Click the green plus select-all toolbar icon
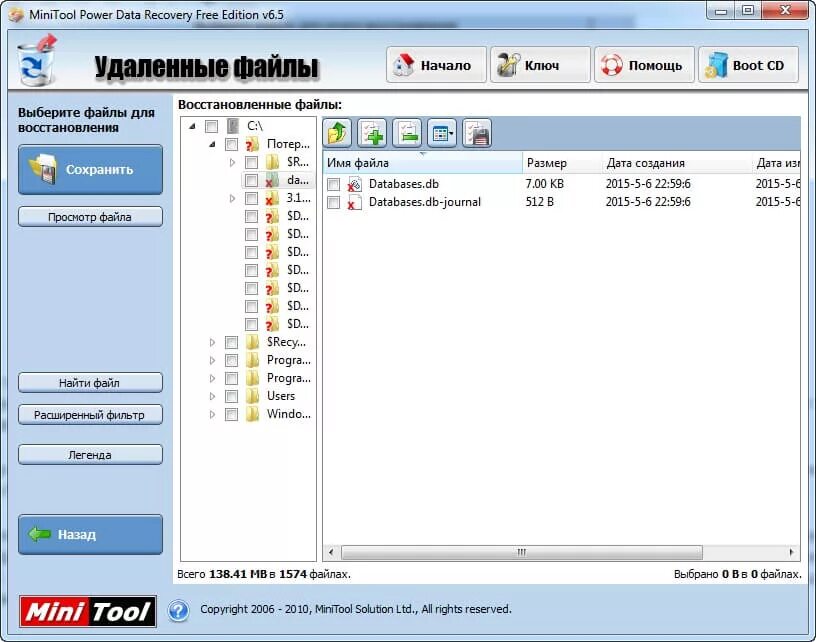This screenshot has height=642, width=816. coord(372,133)
